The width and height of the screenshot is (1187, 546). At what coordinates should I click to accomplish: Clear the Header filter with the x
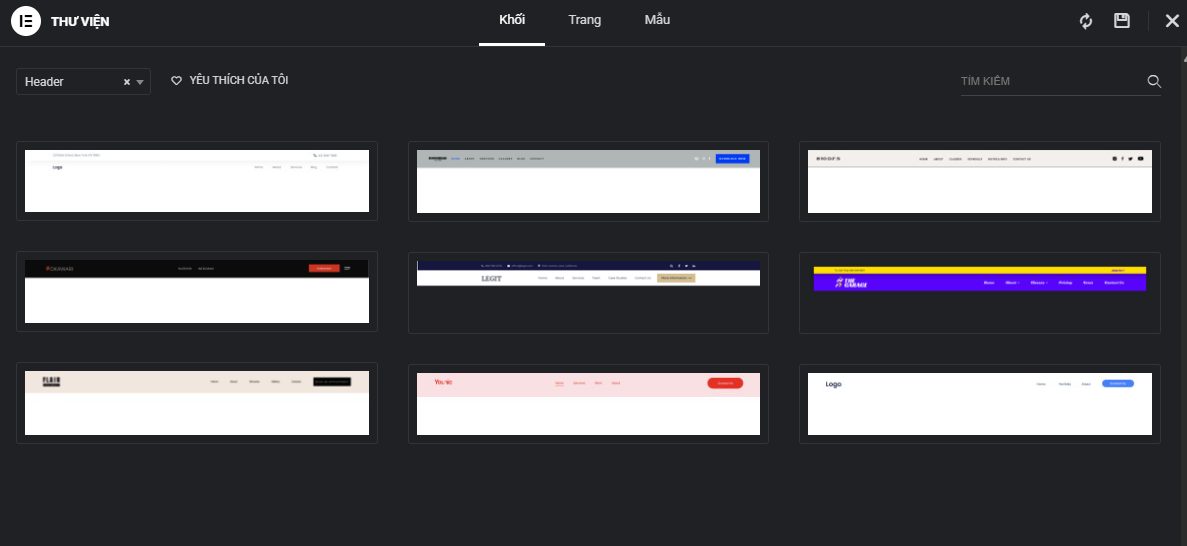click(x=127, y=82)
